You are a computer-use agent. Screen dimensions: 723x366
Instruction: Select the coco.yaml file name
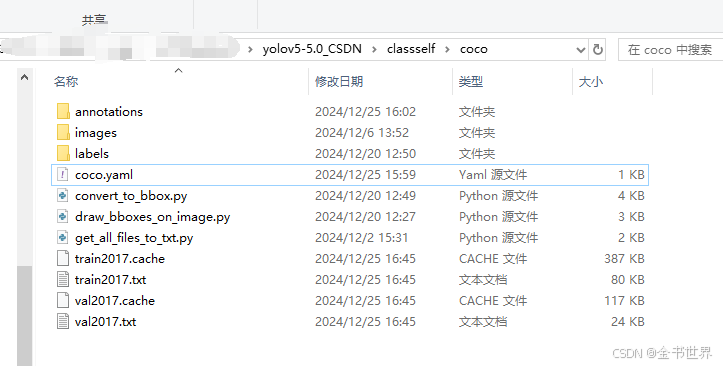click(x=104, y=175)
